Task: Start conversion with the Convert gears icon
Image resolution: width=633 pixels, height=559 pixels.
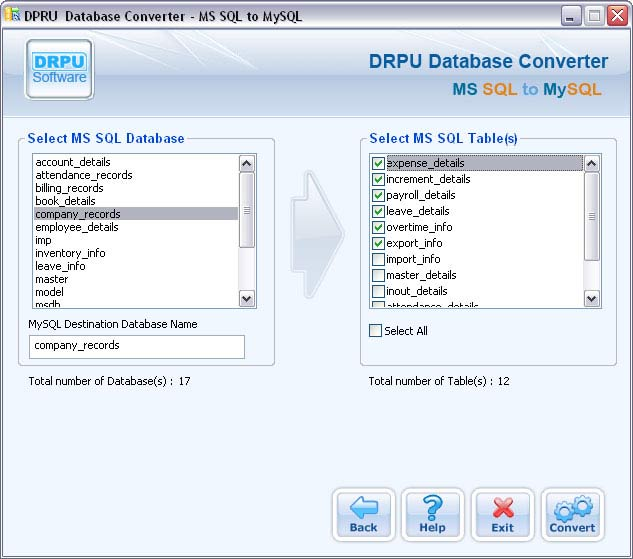Action: pyautogui.click(x=572, y=514)
